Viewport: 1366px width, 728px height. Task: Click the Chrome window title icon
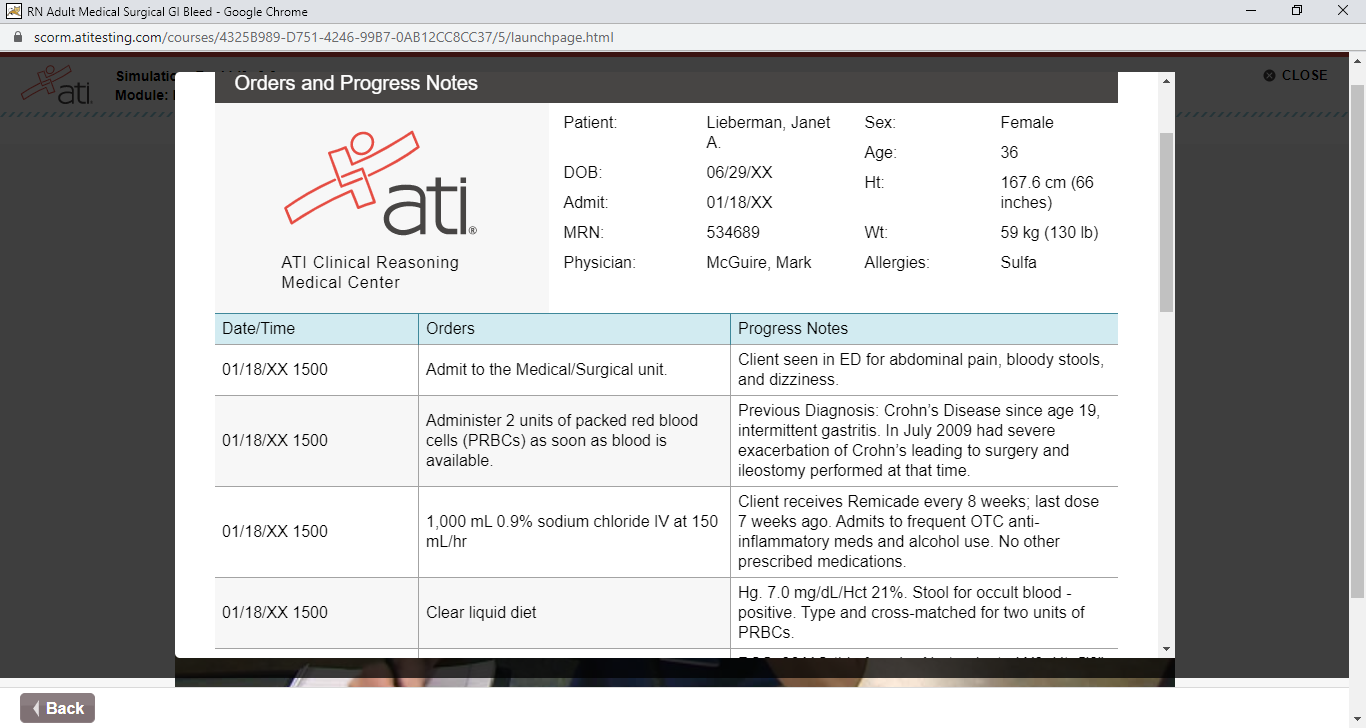[14, 11]
